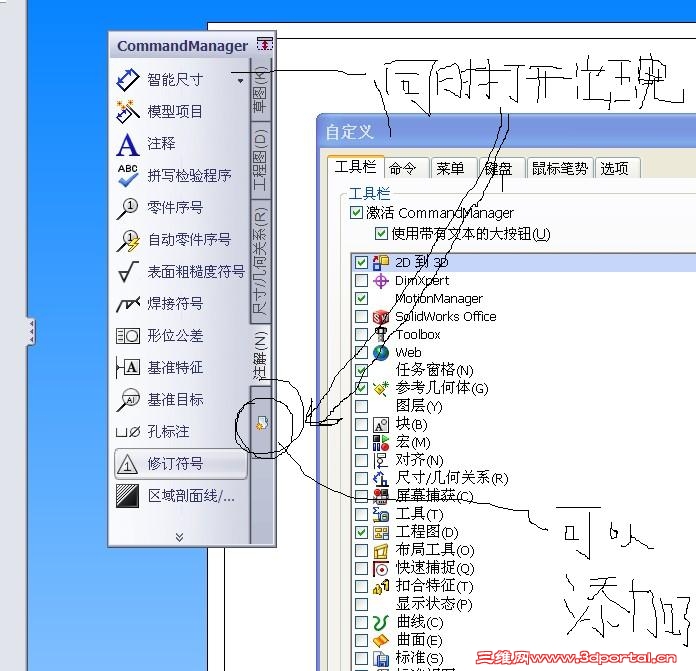
Task: Switch to the 草图(K) sketch tab
Action: pyautogui.click(x=261, y=89)
